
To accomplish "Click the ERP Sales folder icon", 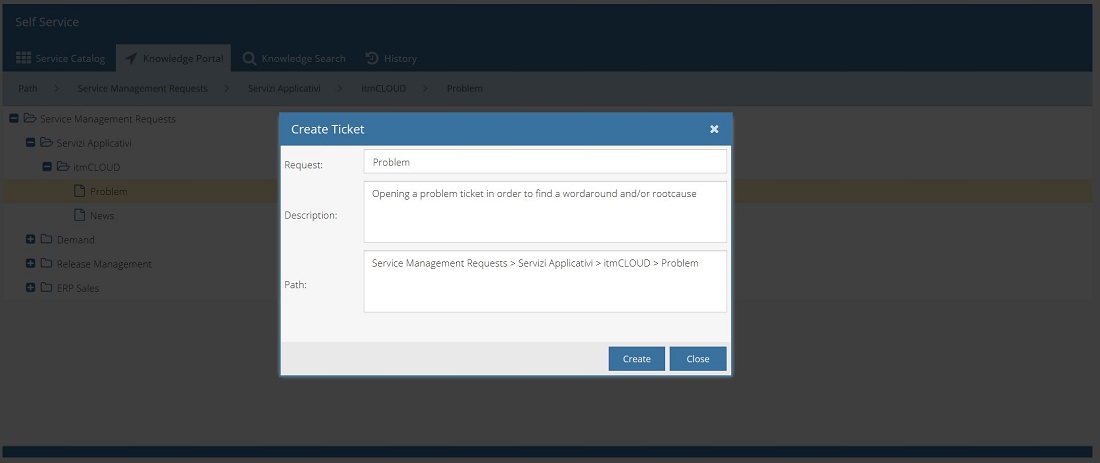I will click(x=46, y=288).
